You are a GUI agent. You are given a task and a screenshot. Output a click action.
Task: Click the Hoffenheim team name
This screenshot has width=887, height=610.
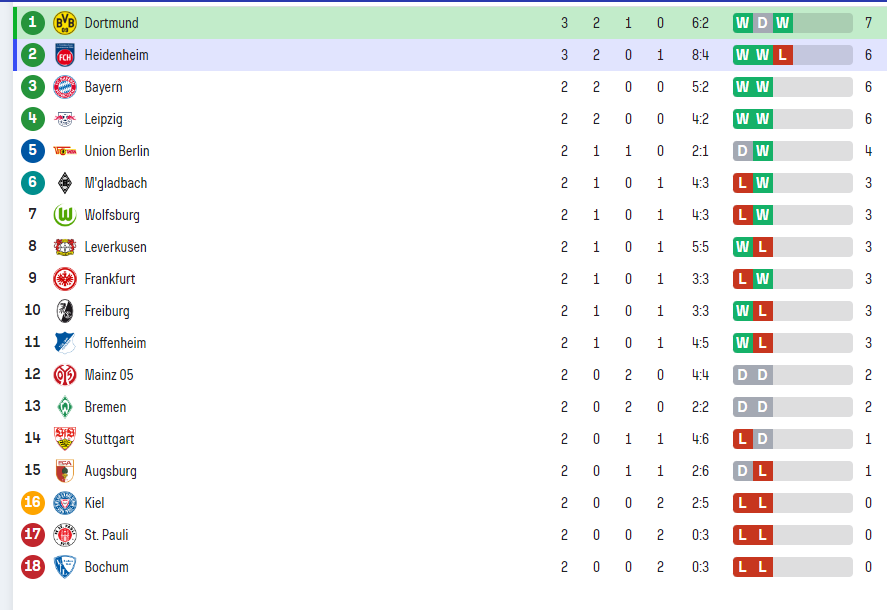point(115,343)
